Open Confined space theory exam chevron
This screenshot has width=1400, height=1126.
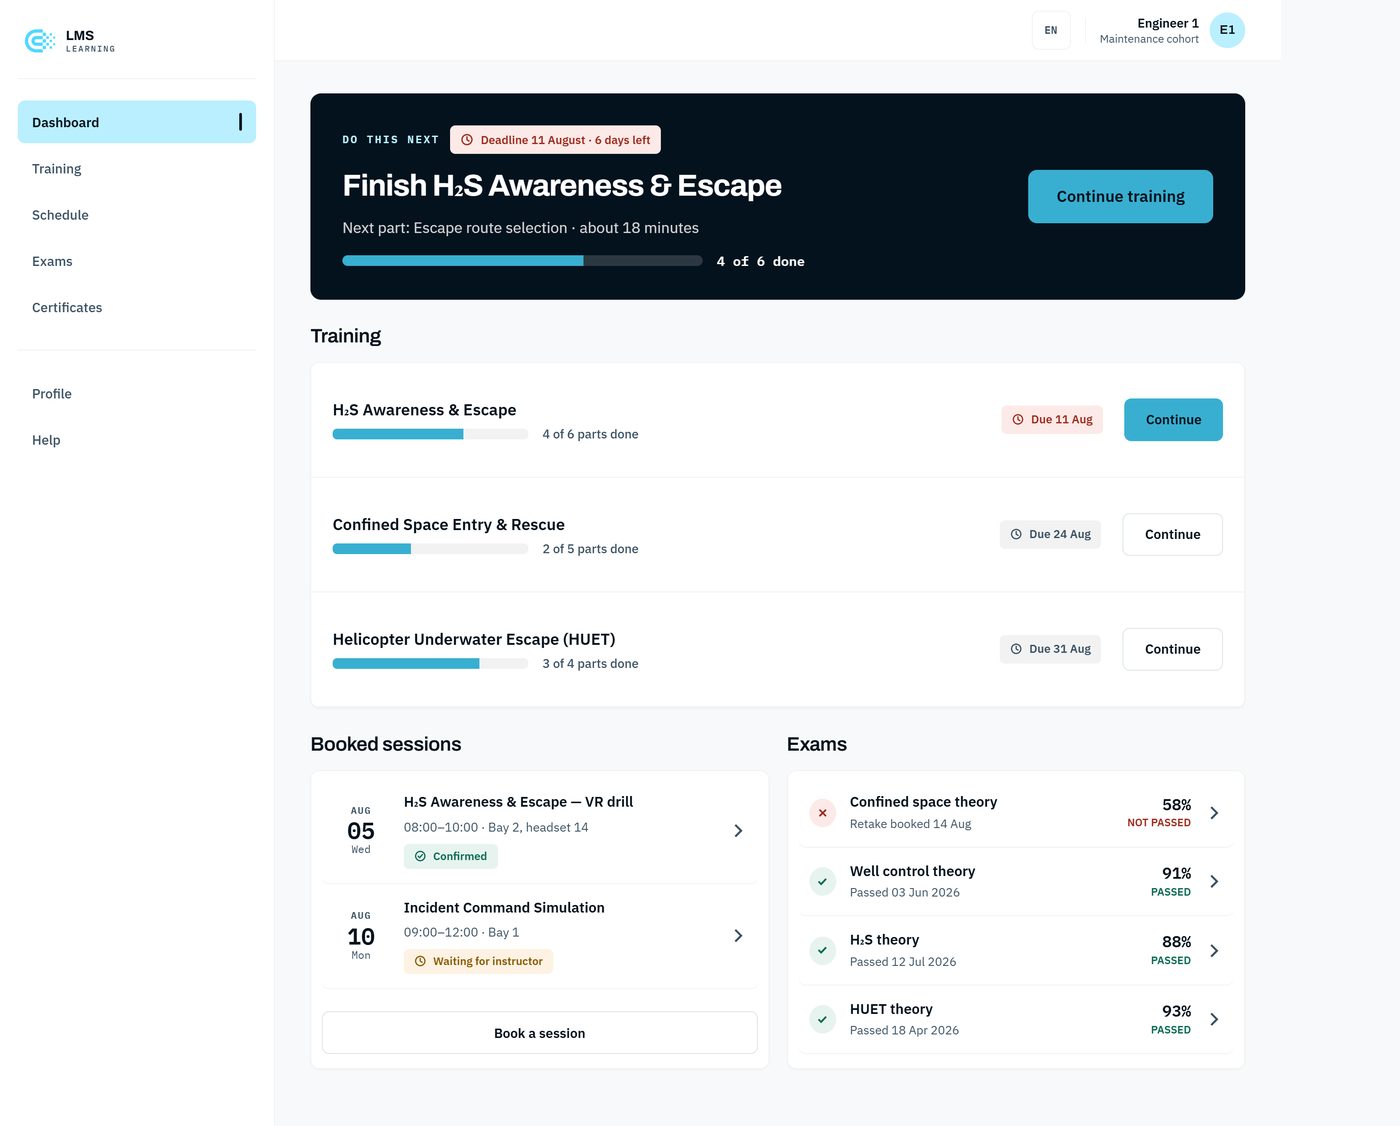click(1214, 813)
